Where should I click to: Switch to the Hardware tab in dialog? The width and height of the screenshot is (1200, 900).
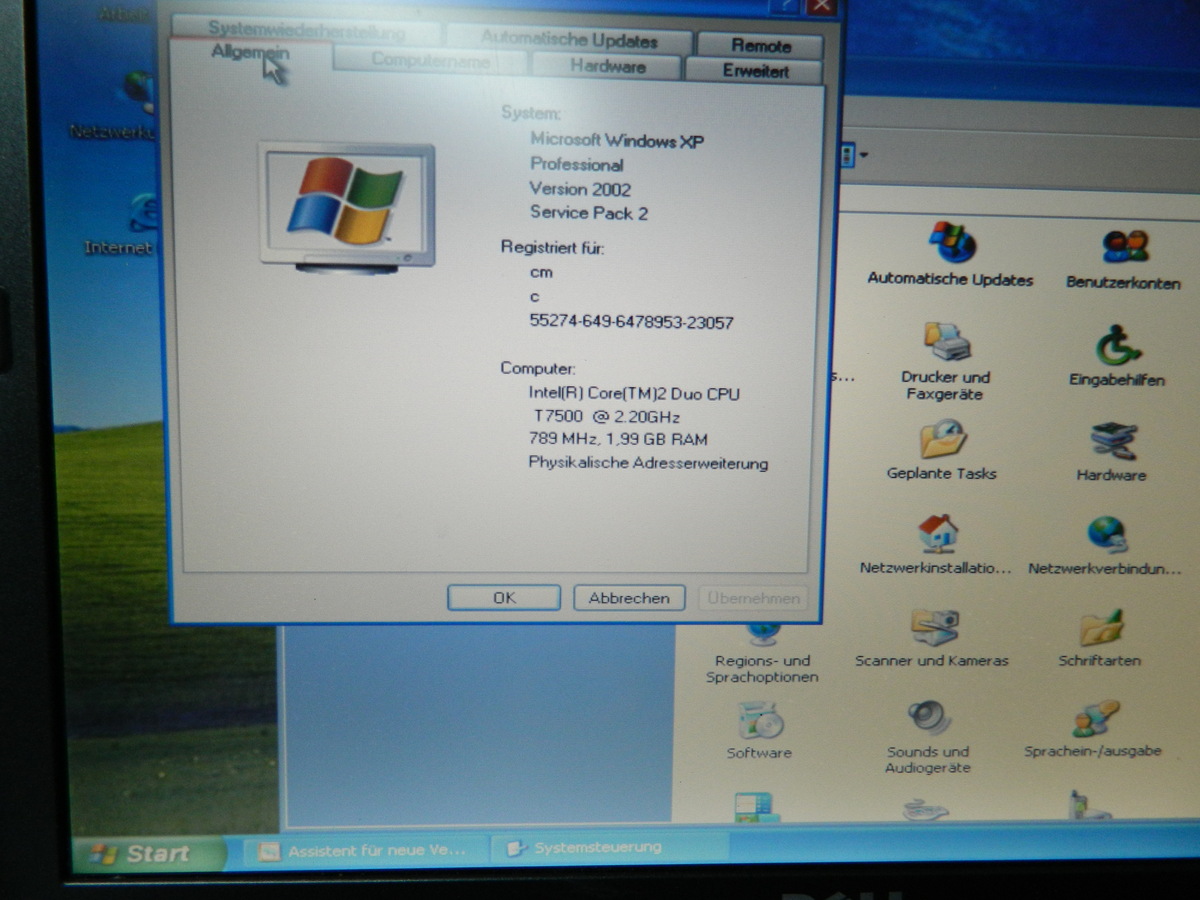point(607,67)
